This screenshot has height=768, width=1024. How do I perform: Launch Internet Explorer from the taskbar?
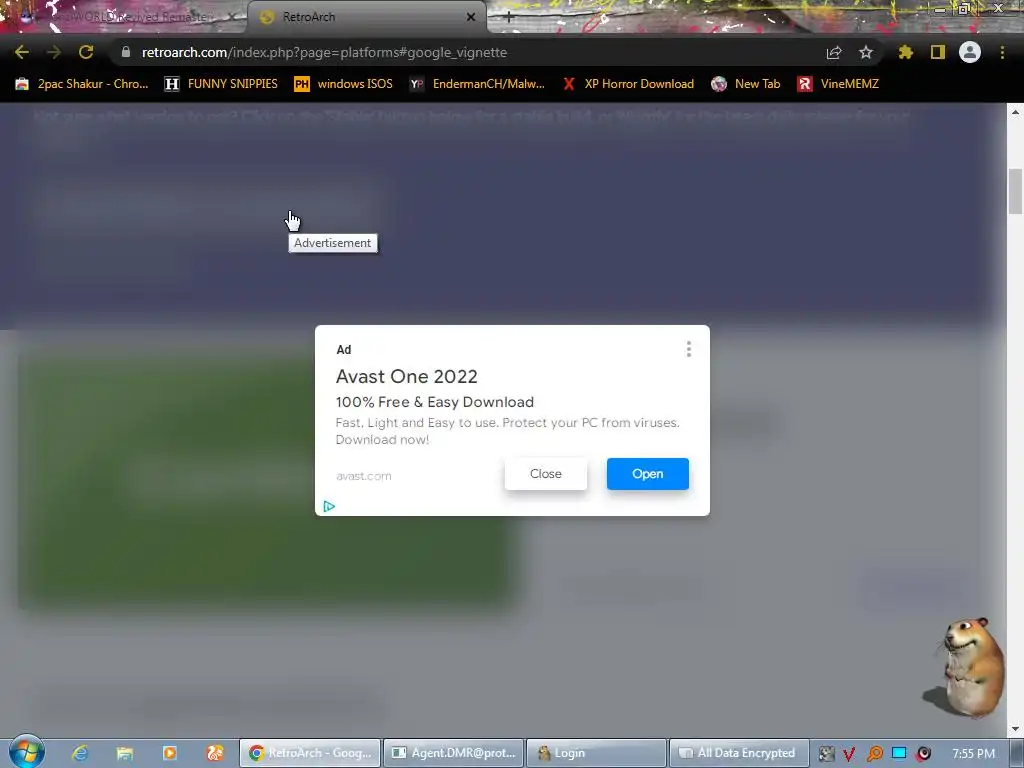point(80,753)
